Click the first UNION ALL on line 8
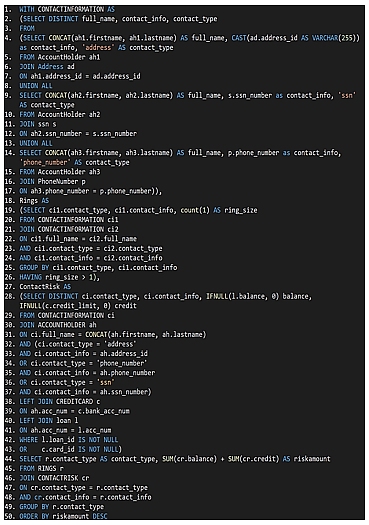 36,86
